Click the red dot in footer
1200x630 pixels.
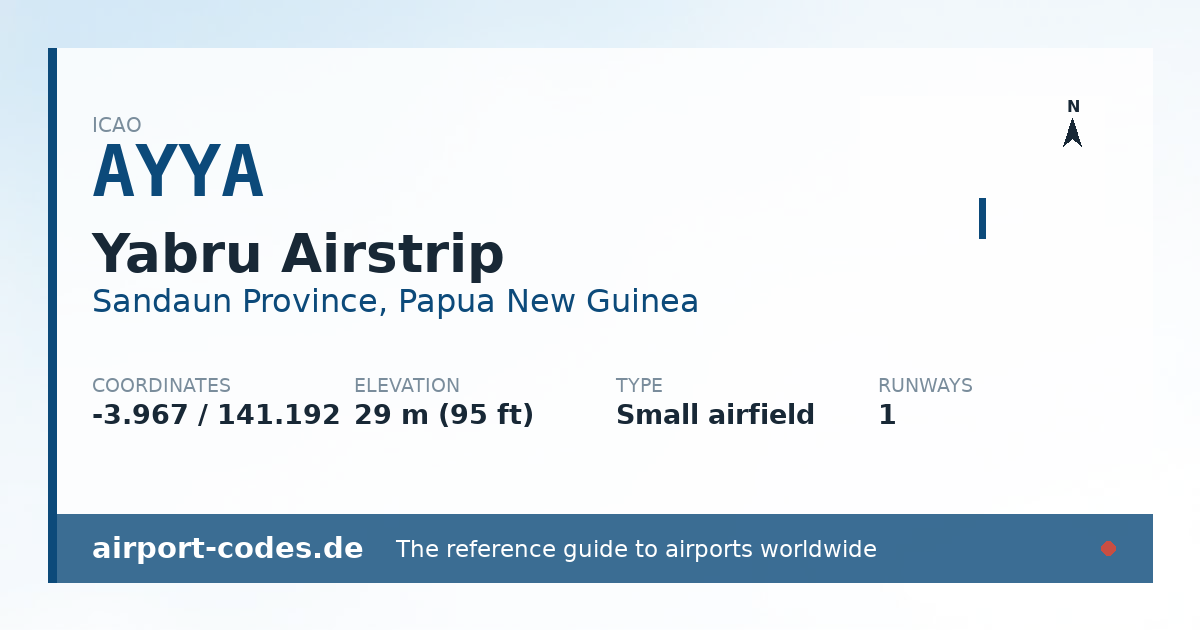[x=1108, y=548]
